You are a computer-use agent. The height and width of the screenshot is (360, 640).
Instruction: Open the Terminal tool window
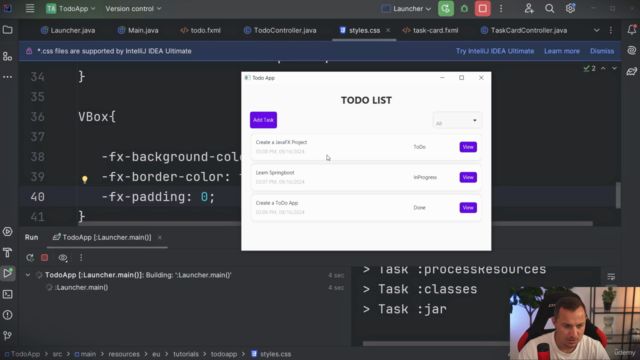(7, 294)
